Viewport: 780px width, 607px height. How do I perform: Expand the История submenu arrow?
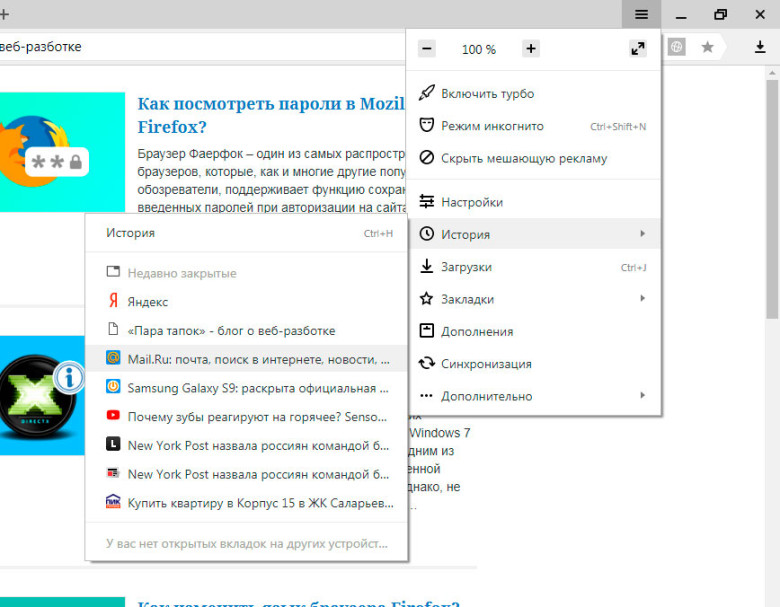pyautogui.click(x=643, y=234)
